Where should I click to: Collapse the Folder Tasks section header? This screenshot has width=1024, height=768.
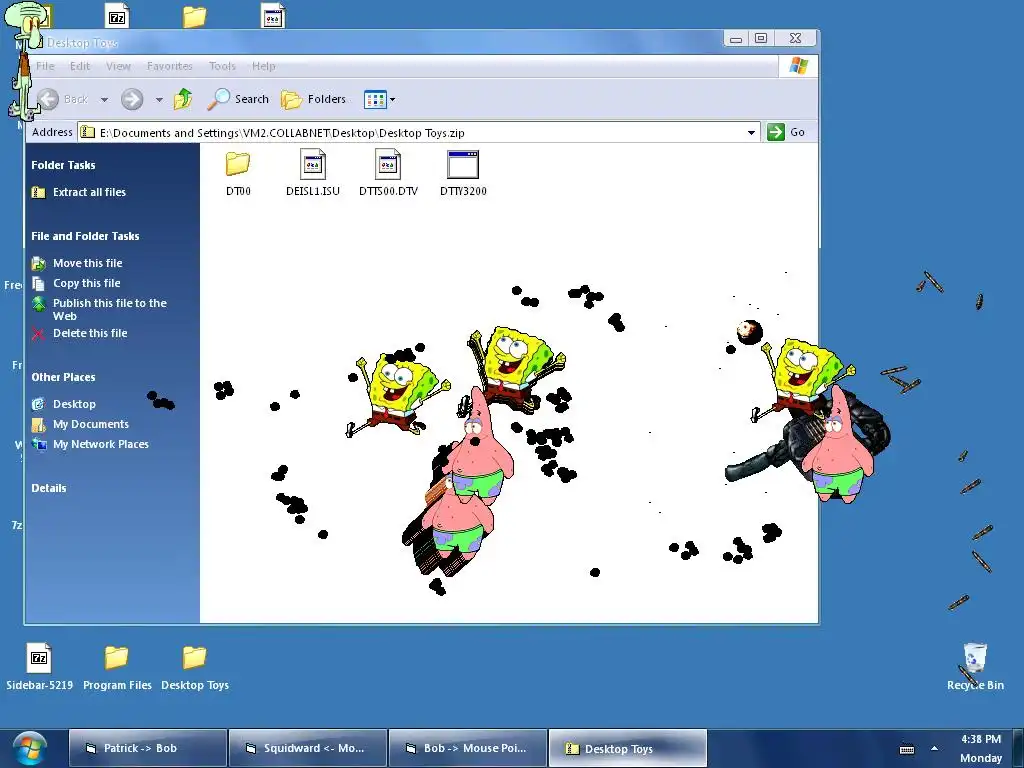(63, 165)
